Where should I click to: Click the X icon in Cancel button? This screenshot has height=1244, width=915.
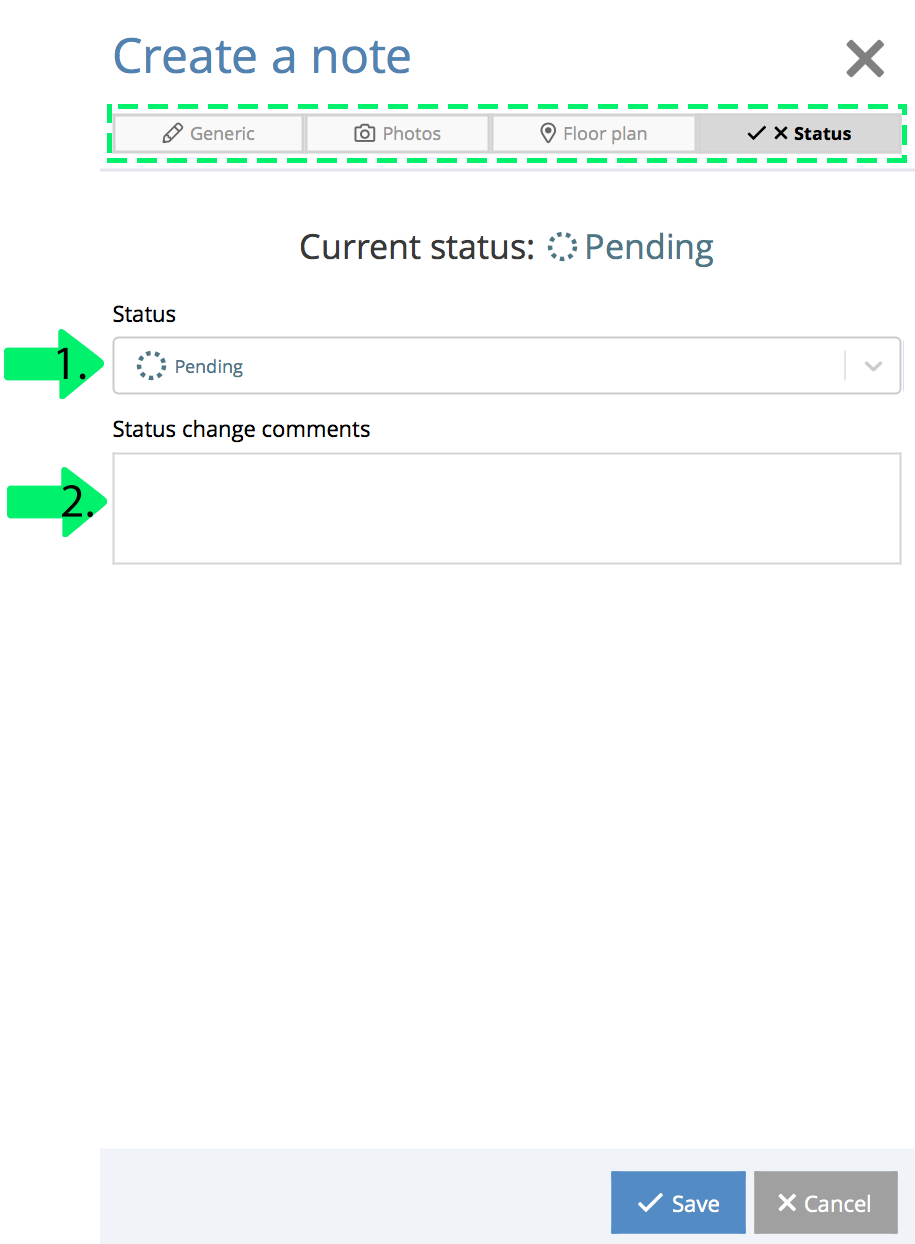point(787,1203)
